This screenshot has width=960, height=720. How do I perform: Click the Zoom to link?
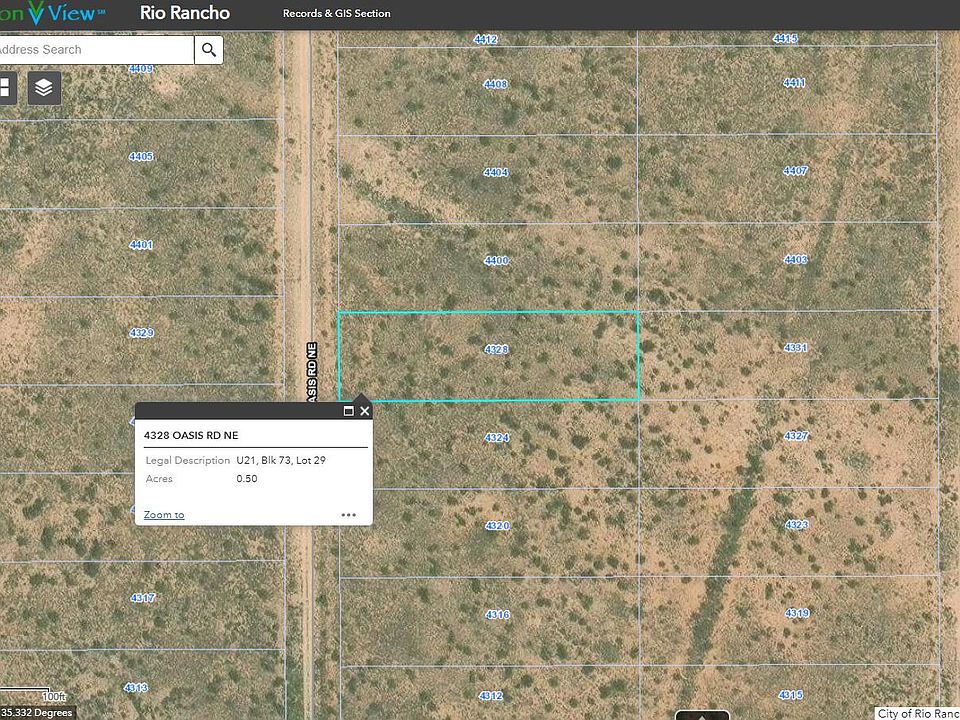tap(164, 515)
